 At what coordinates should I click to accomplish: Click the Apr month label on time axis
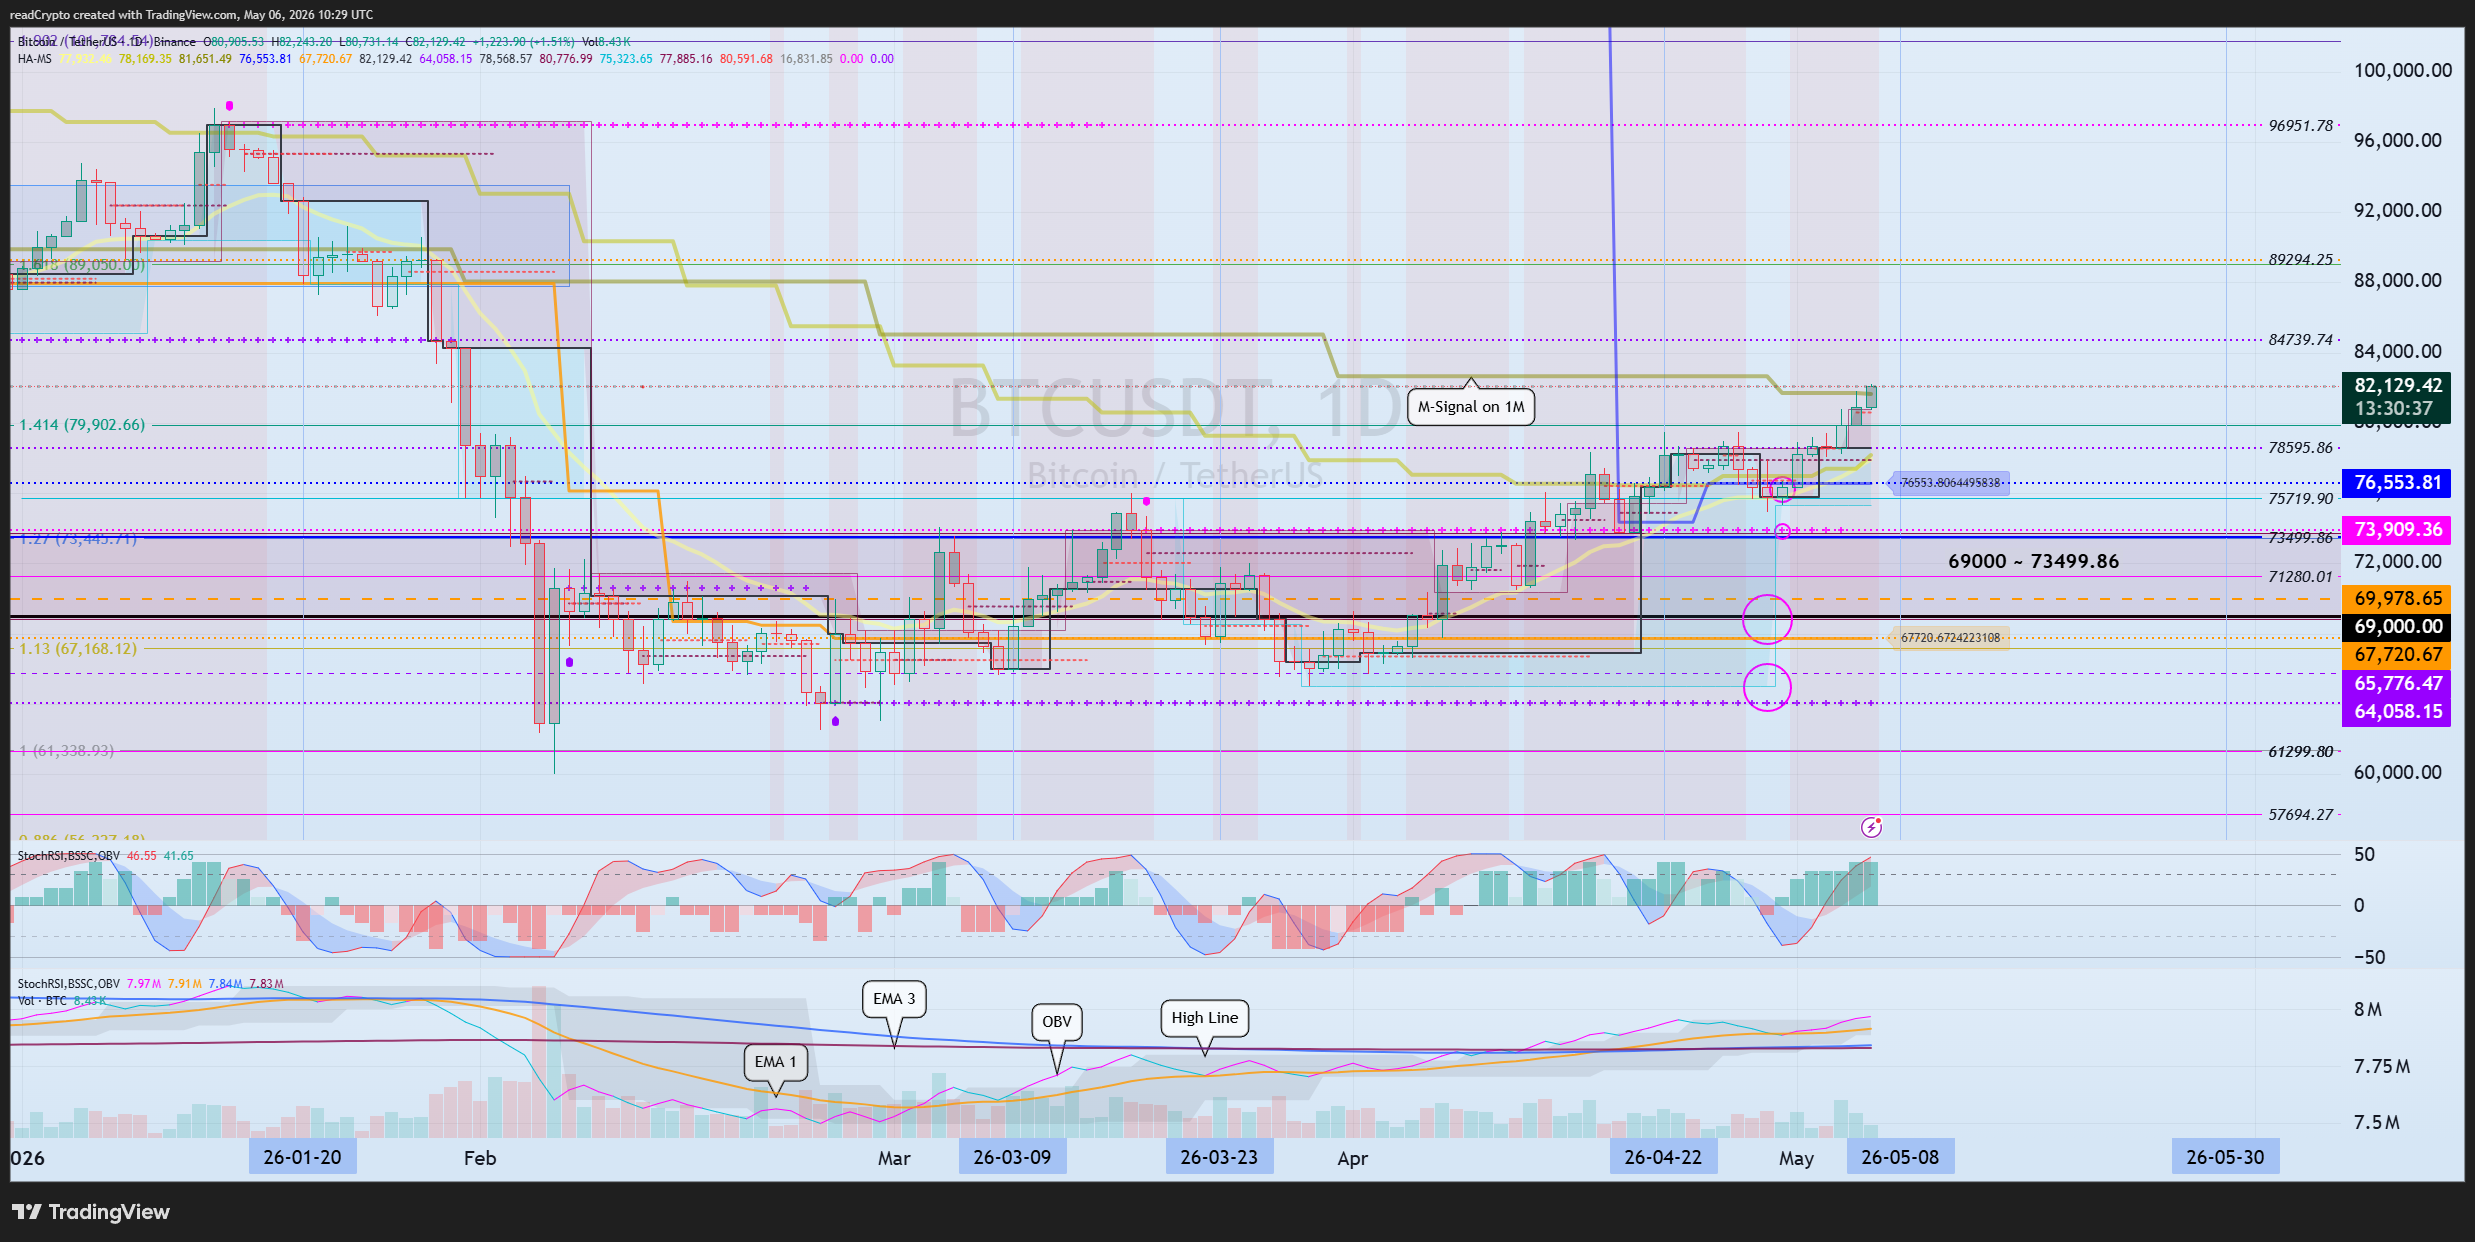(1352, 1158)
